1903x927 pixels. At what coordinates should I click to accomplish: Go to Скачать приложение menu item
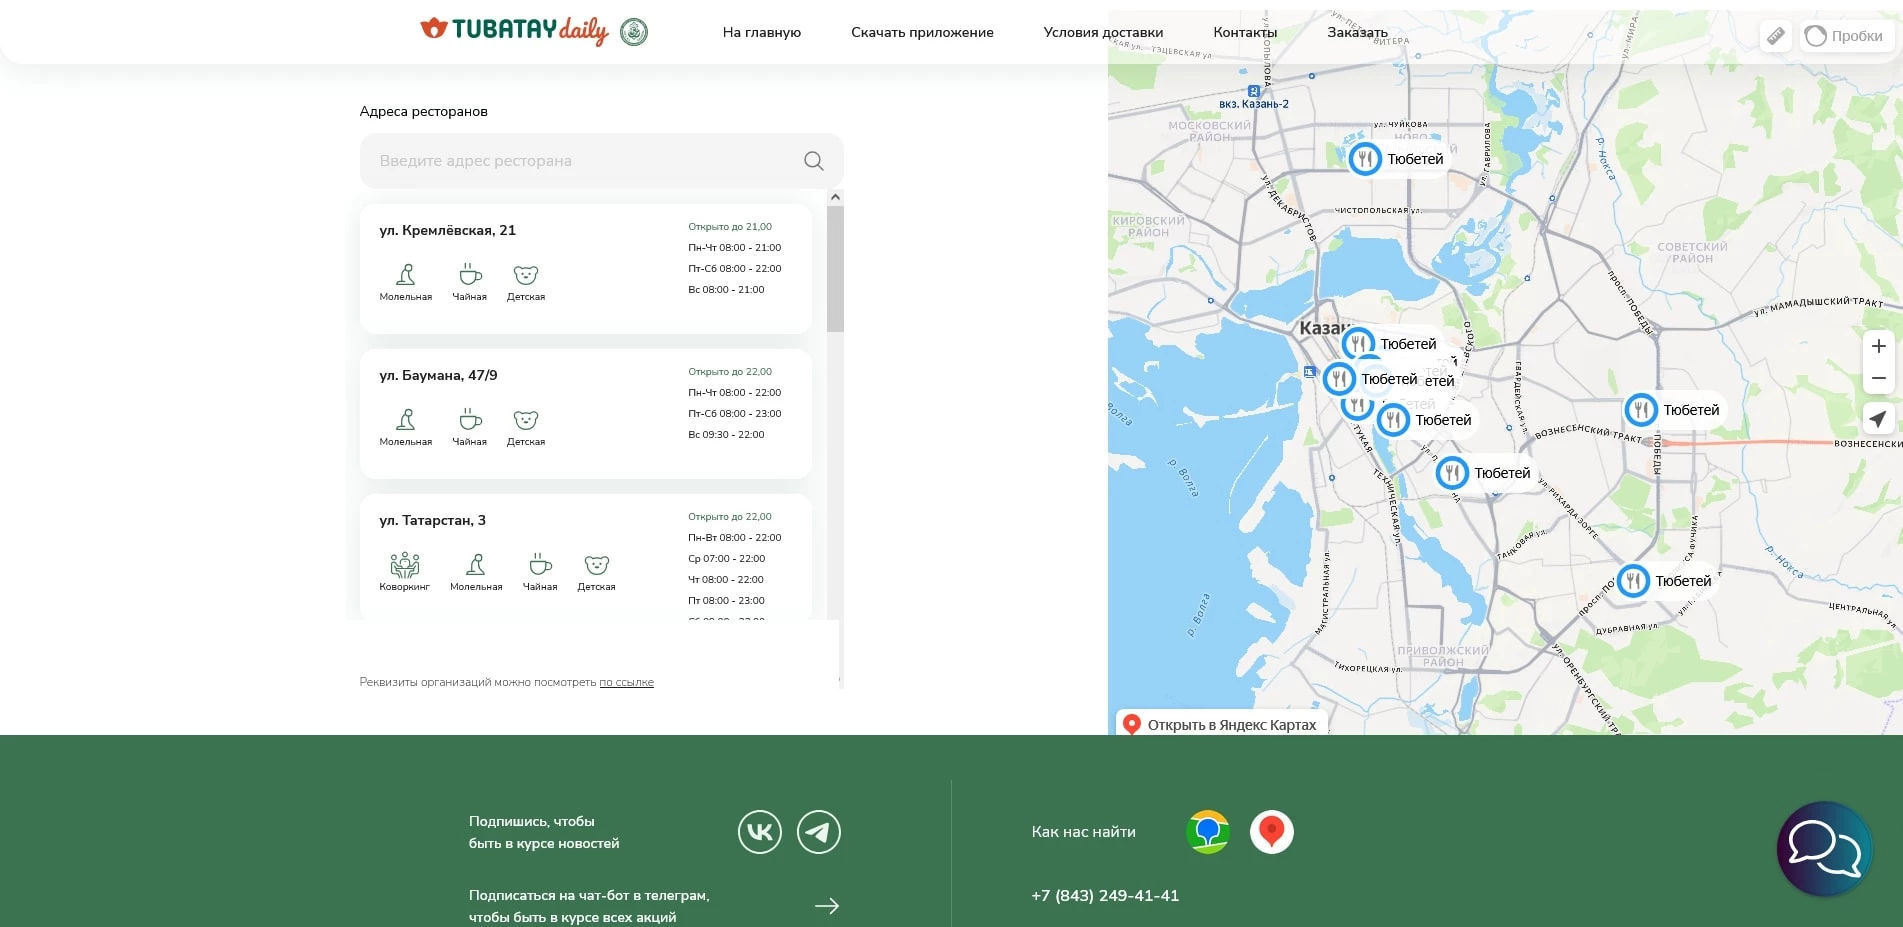922,32
